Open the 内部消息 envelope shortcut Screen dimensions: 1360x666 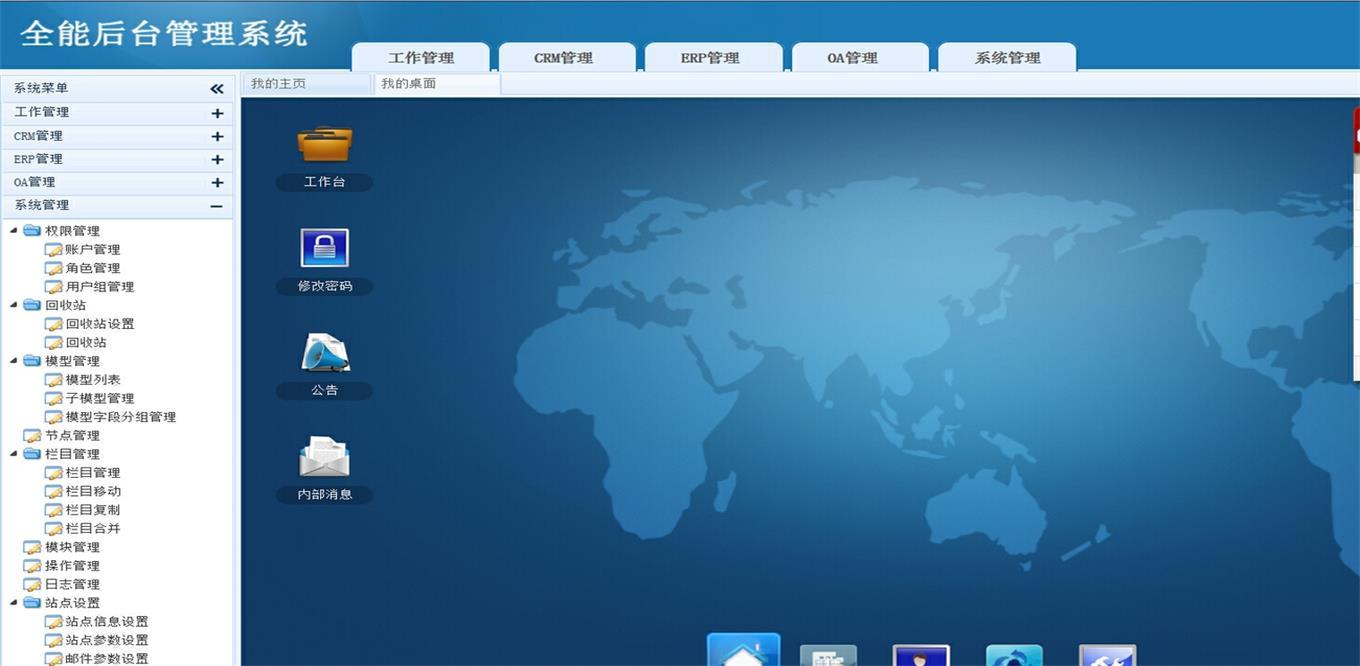coord(324,457)
